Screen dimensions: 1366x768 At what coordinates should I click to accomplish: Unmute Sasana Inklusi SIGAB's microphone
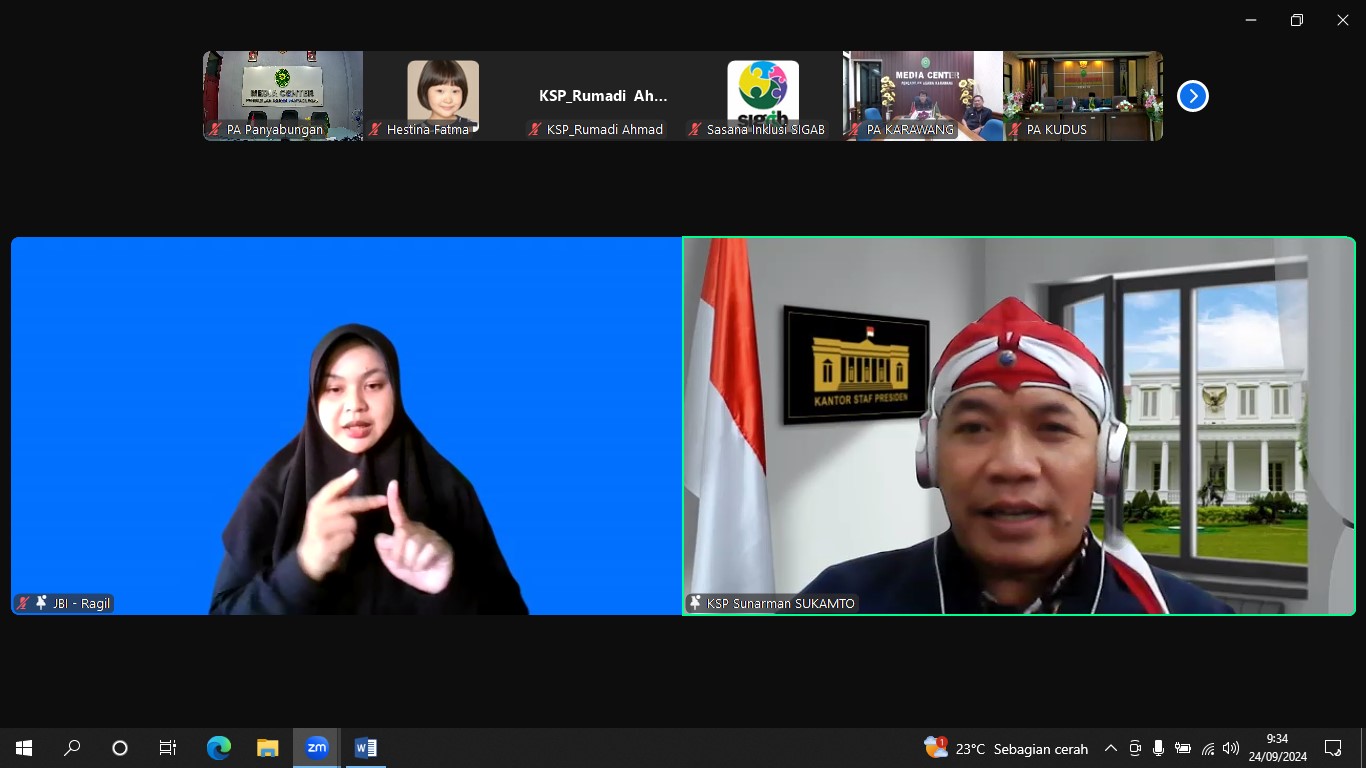[694, 129]
